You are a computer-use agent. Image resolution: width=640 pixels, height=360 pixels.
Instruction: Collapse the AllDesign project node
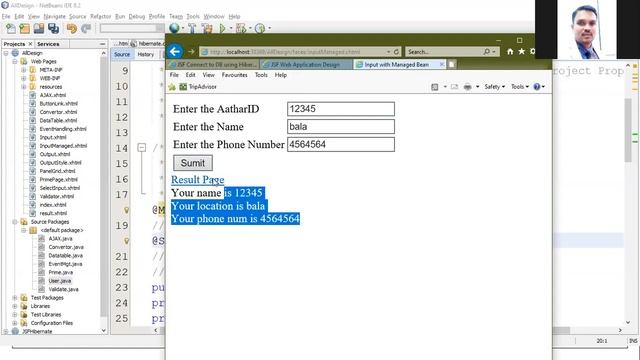[6, 53]
